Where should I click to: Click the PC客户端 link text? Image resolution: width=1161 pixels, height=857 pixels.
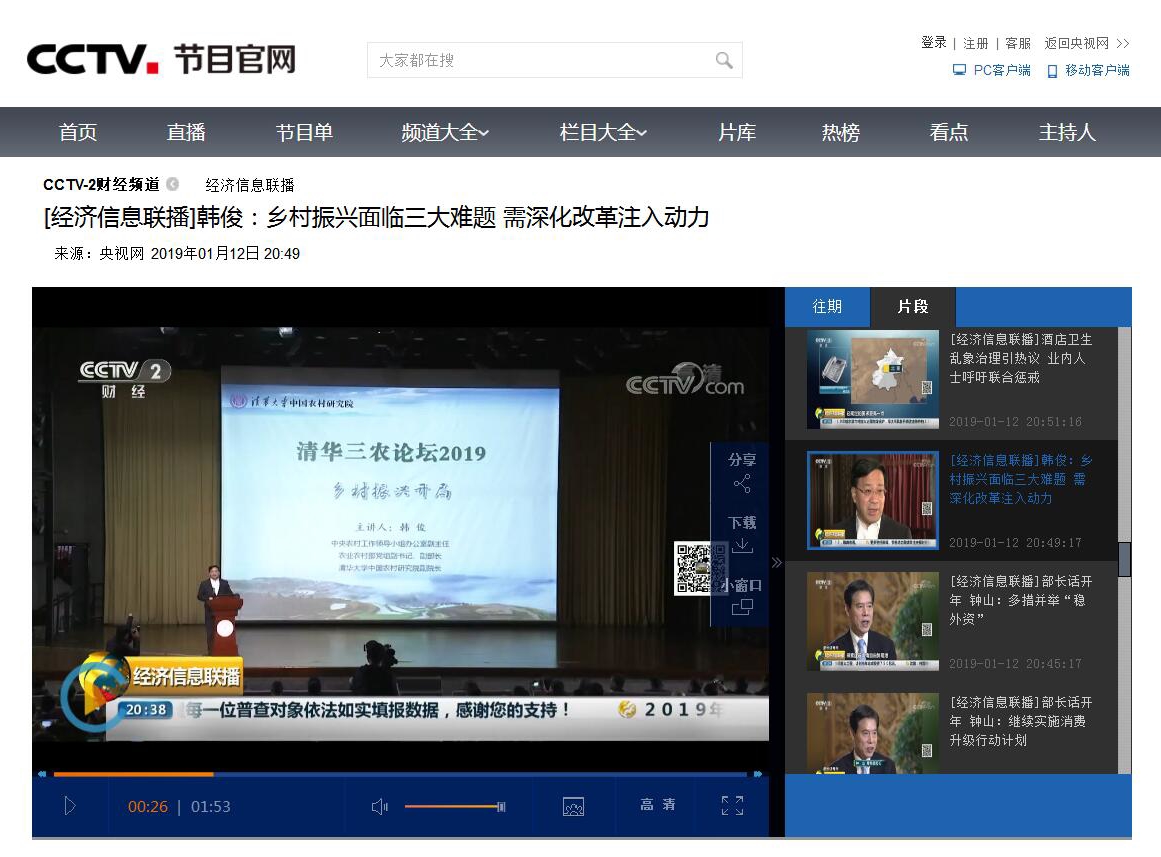coord(1002,70)
